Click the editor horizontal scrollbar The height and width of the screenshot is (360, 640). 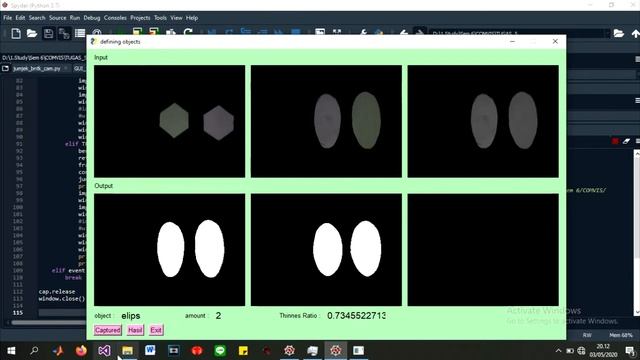point(48,322)
